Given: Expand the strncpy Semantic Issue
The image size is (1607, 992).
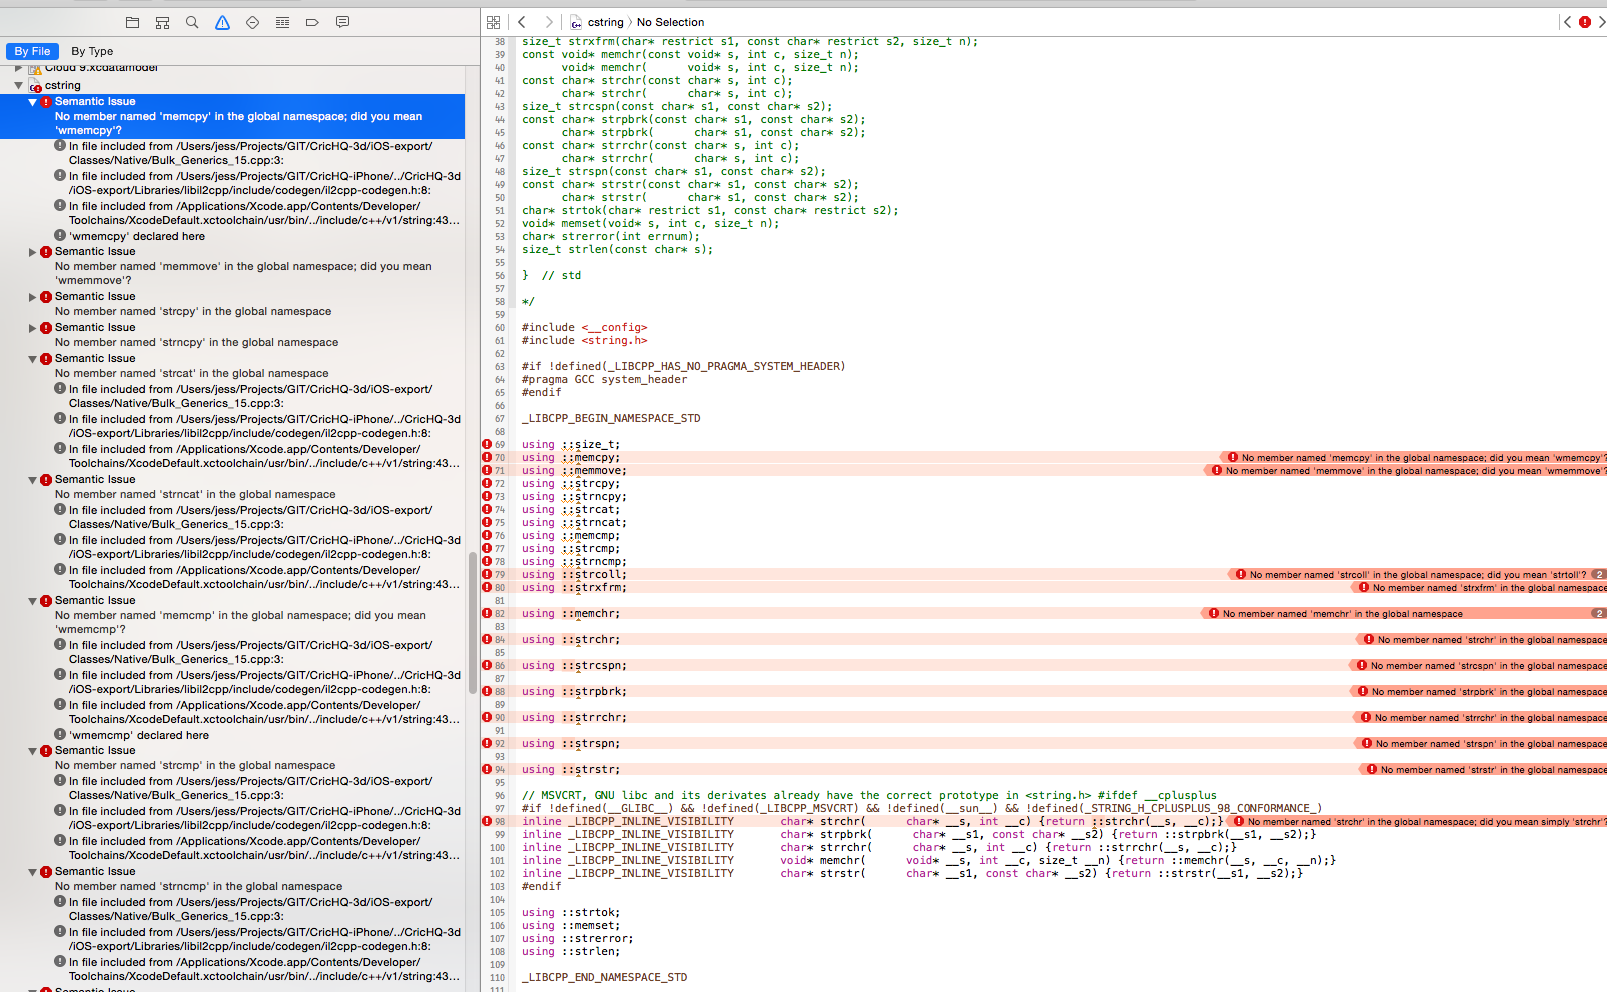Looking at the screenshot, I should (x=32, y=328).
